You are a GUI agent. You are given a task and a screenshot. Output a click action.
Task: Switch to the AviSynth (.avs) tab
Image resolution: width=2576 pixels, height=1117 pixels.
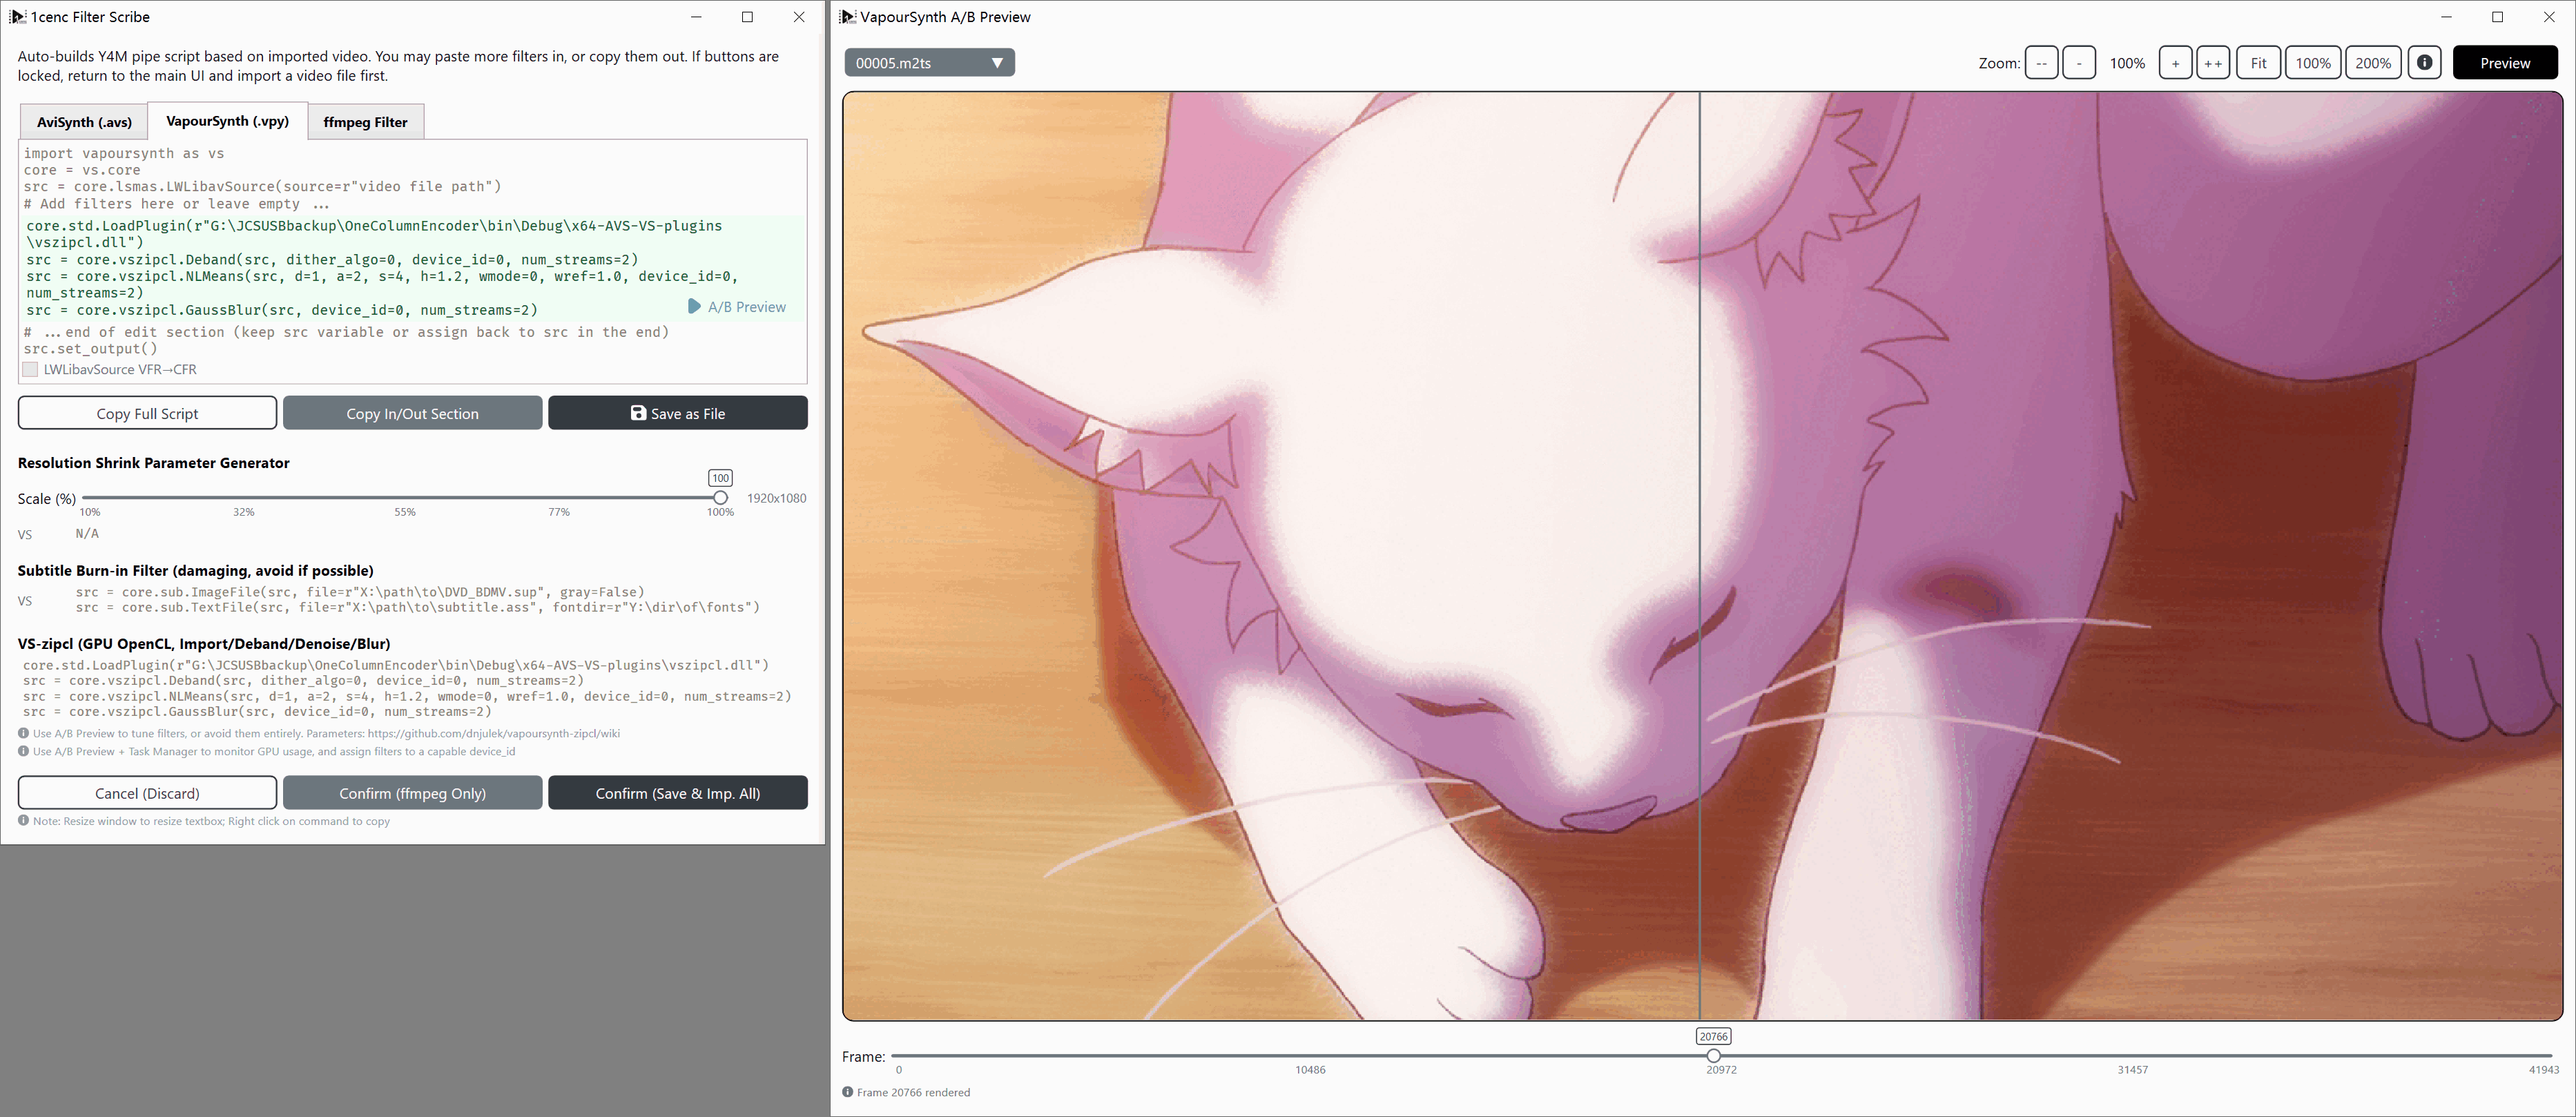(84, 122)
